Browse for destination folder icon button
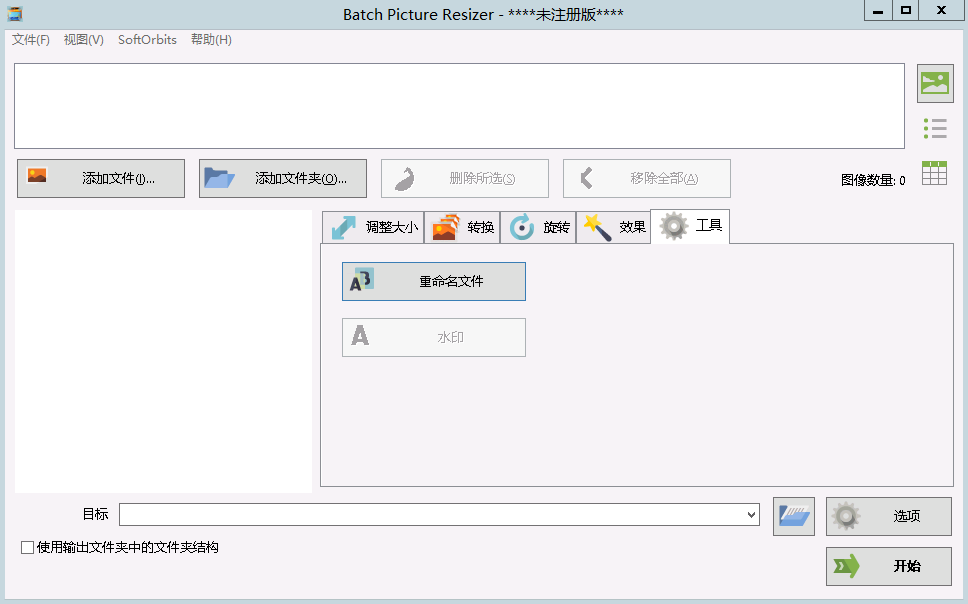This screenshot has height=604, width=968. pos(794,516)
